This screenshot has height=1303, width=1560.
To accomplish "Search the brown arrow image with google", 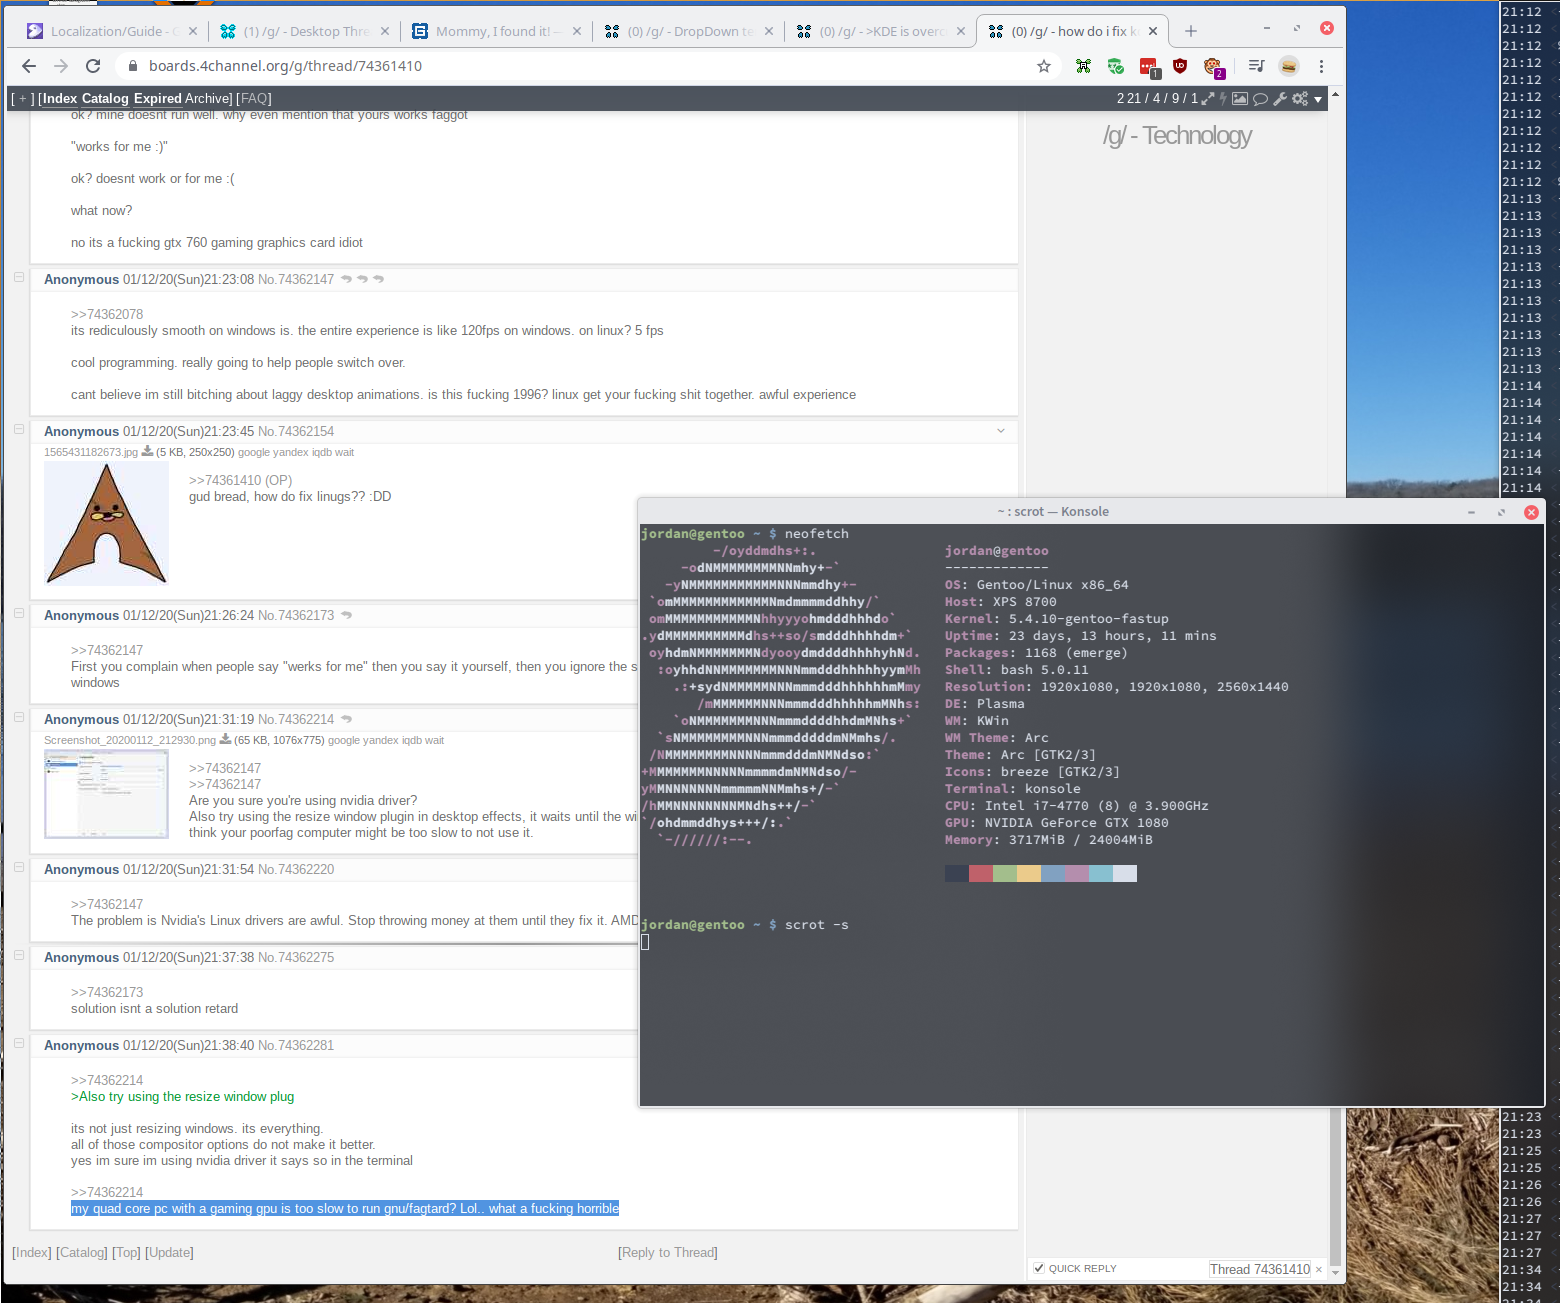I will pyautogui.click(x=254, y=452).
